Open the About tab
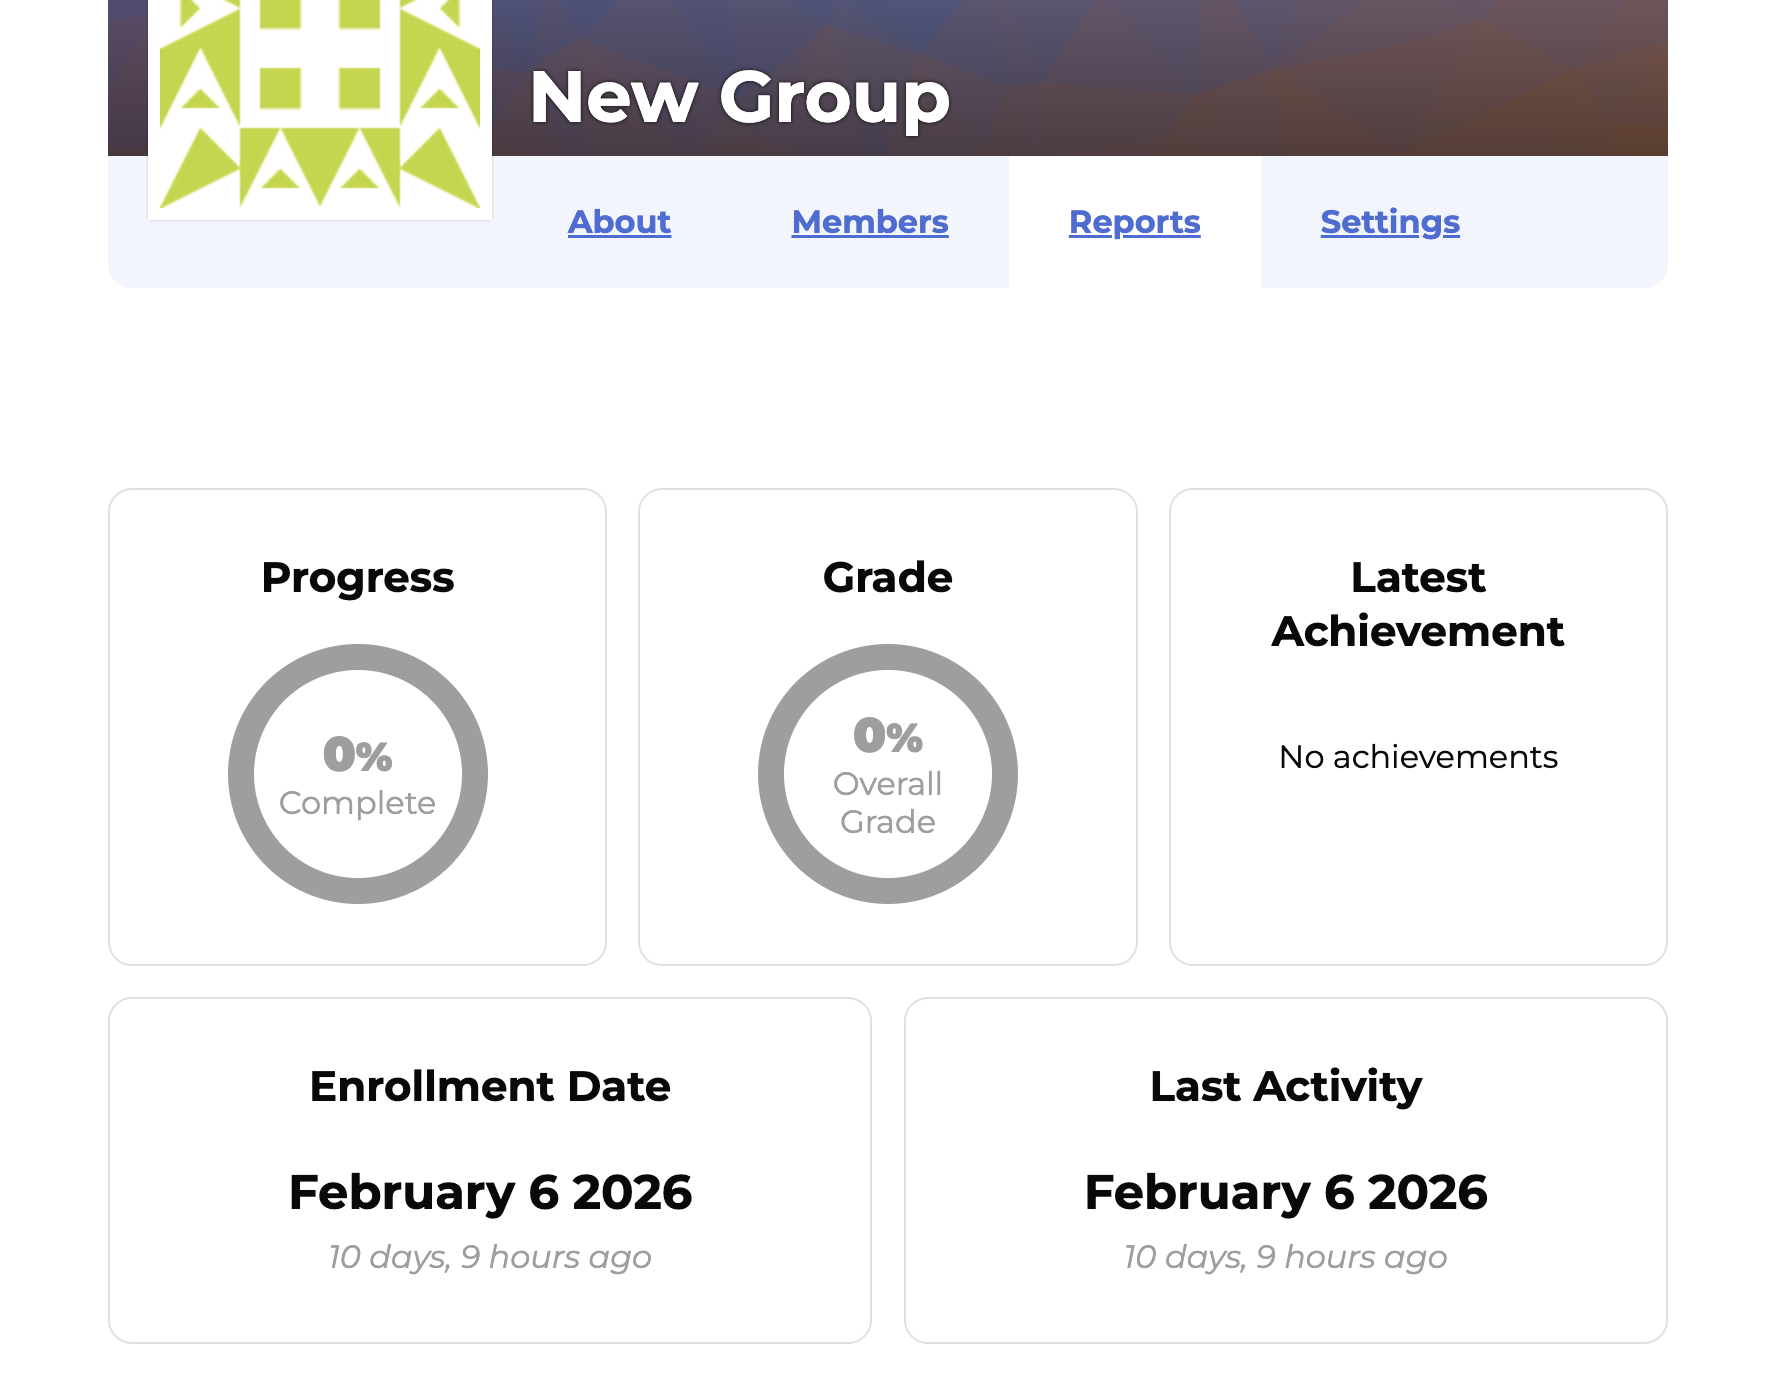This screenshot has height=1378, width=1790. pos(619,222)
